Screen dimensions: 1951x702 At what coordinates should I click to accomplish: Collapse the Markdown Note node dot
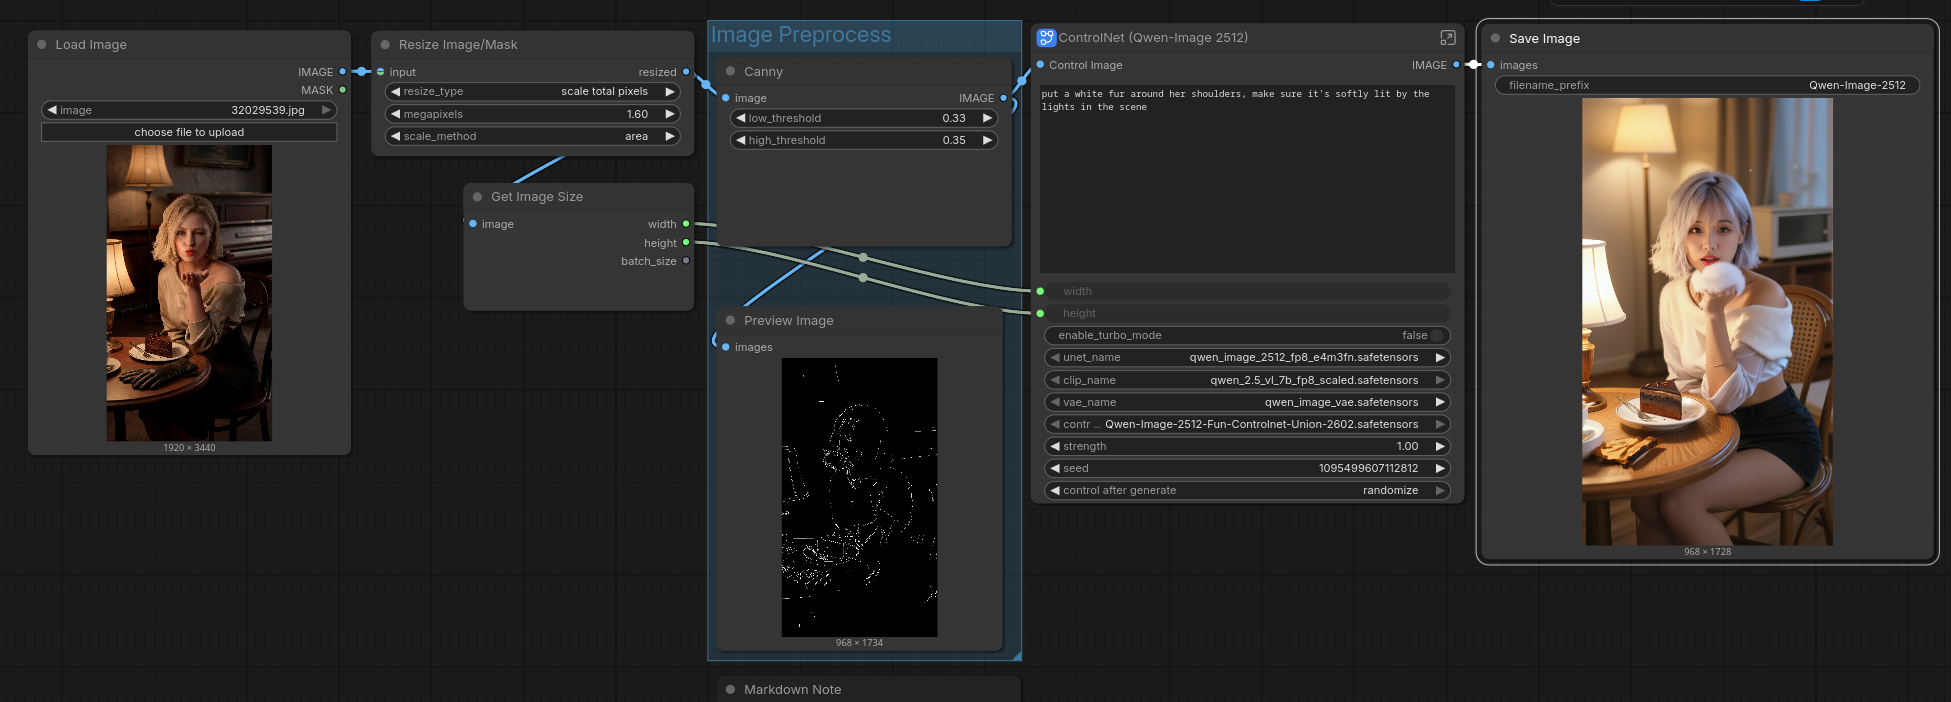[x=730, y=690]
